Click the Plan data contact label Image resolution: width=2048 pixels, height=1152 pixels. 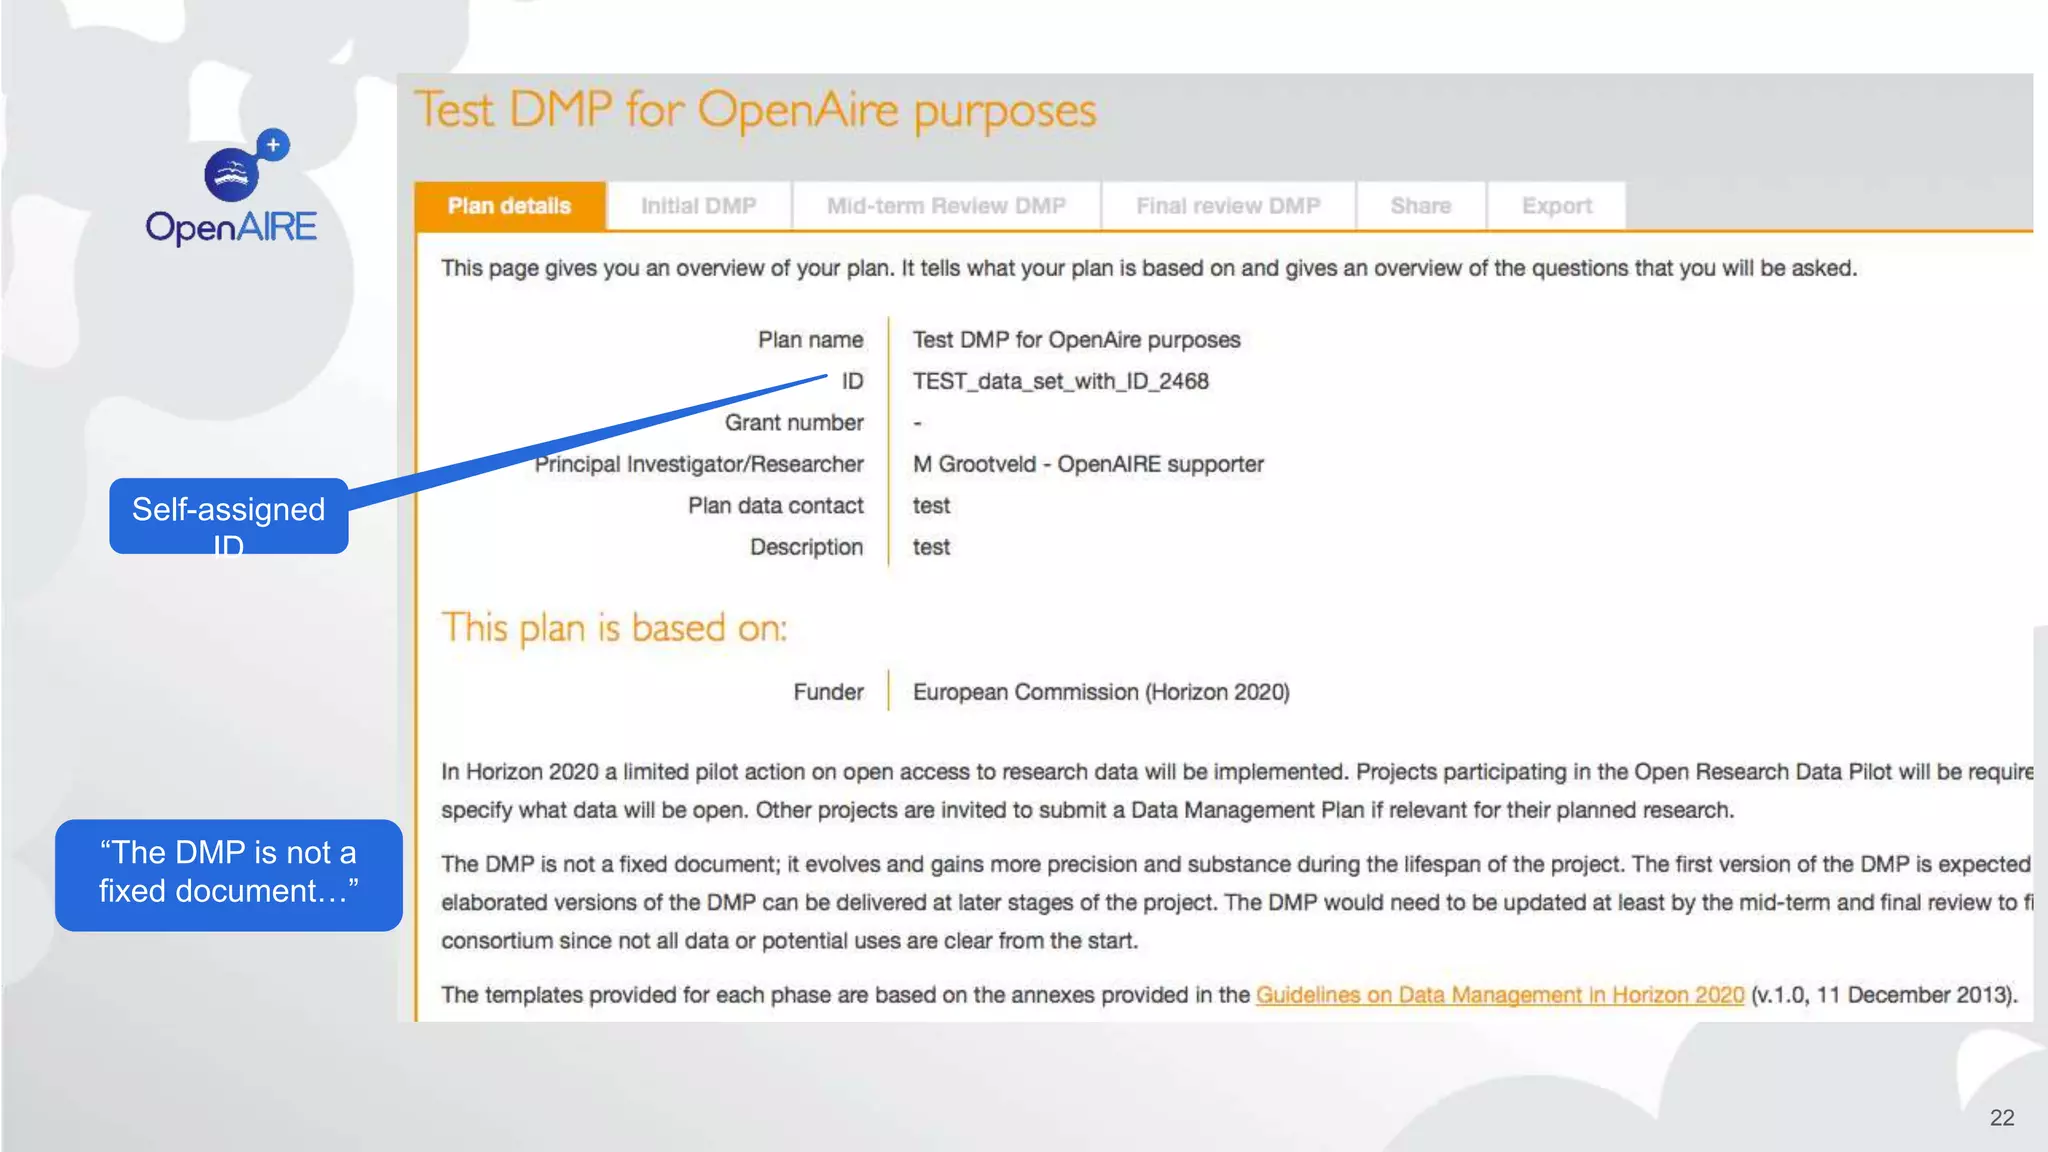click(775, 506)
